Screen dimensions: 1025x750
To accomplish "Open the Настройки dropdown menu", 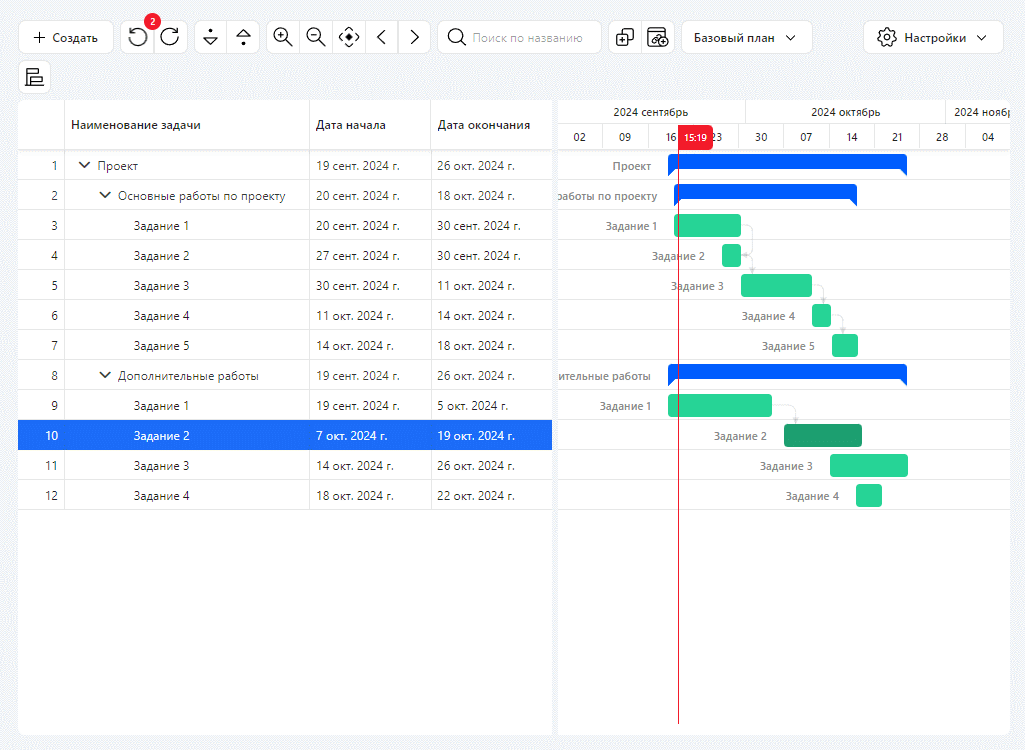I will 933,37.
